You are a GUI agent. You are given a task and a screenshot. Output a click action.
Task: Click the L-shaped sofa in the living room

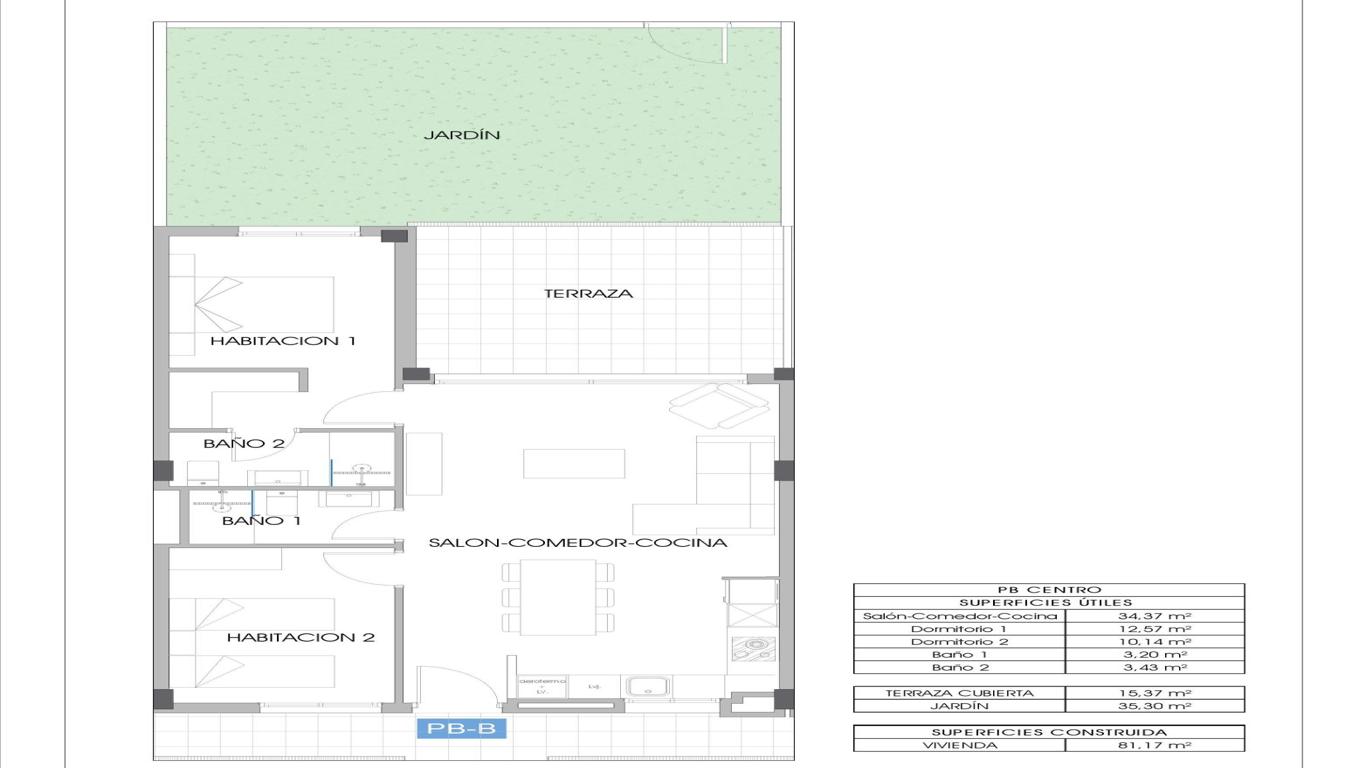(720, 485)
